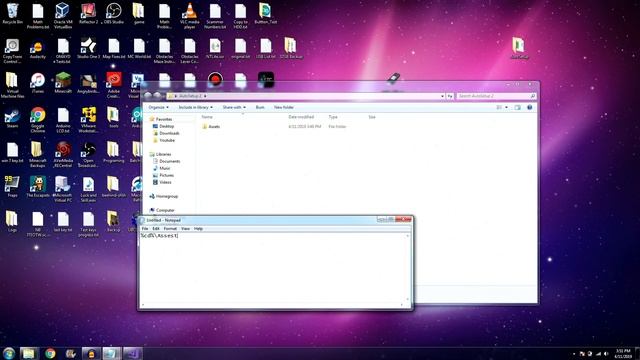This screenshot has width=640, height=360.
Task: Open Notepad Format menu
Action: pos(170,229)
